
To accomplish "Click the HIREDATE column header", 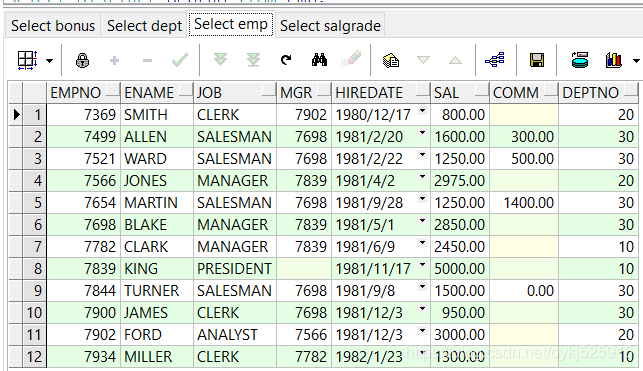I will coord(381,93).
